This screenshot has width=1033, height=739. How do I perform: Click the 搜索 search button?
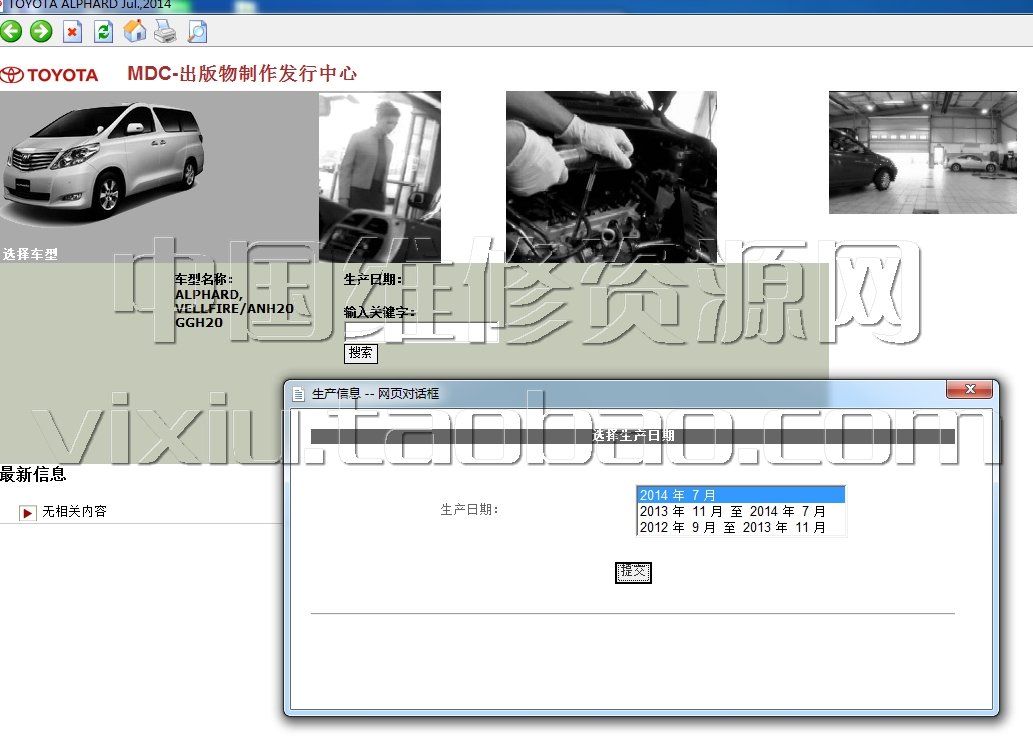(360, 353)
